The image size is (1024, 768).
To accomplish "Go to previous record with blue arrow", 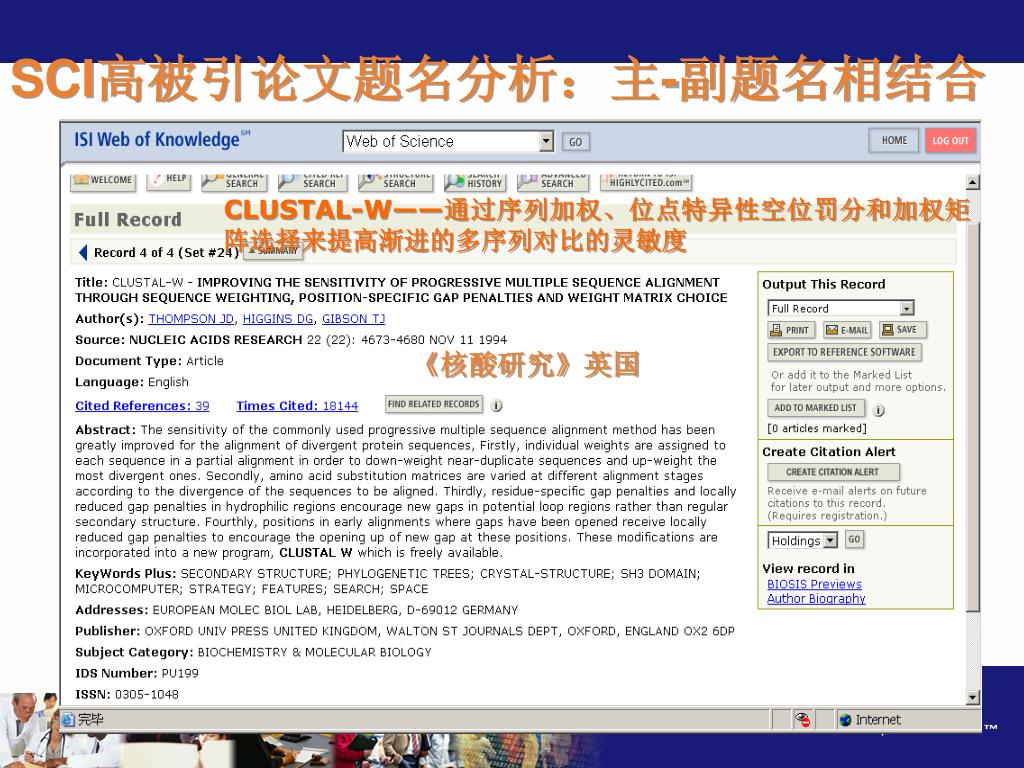I will click(x=83, y=252).
